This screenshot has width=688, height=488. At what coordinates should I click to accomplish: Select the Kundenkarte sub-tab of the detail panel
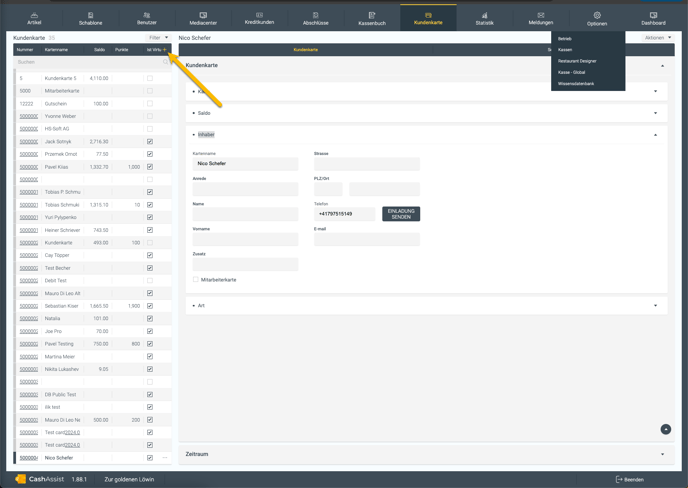click(305, 50)
